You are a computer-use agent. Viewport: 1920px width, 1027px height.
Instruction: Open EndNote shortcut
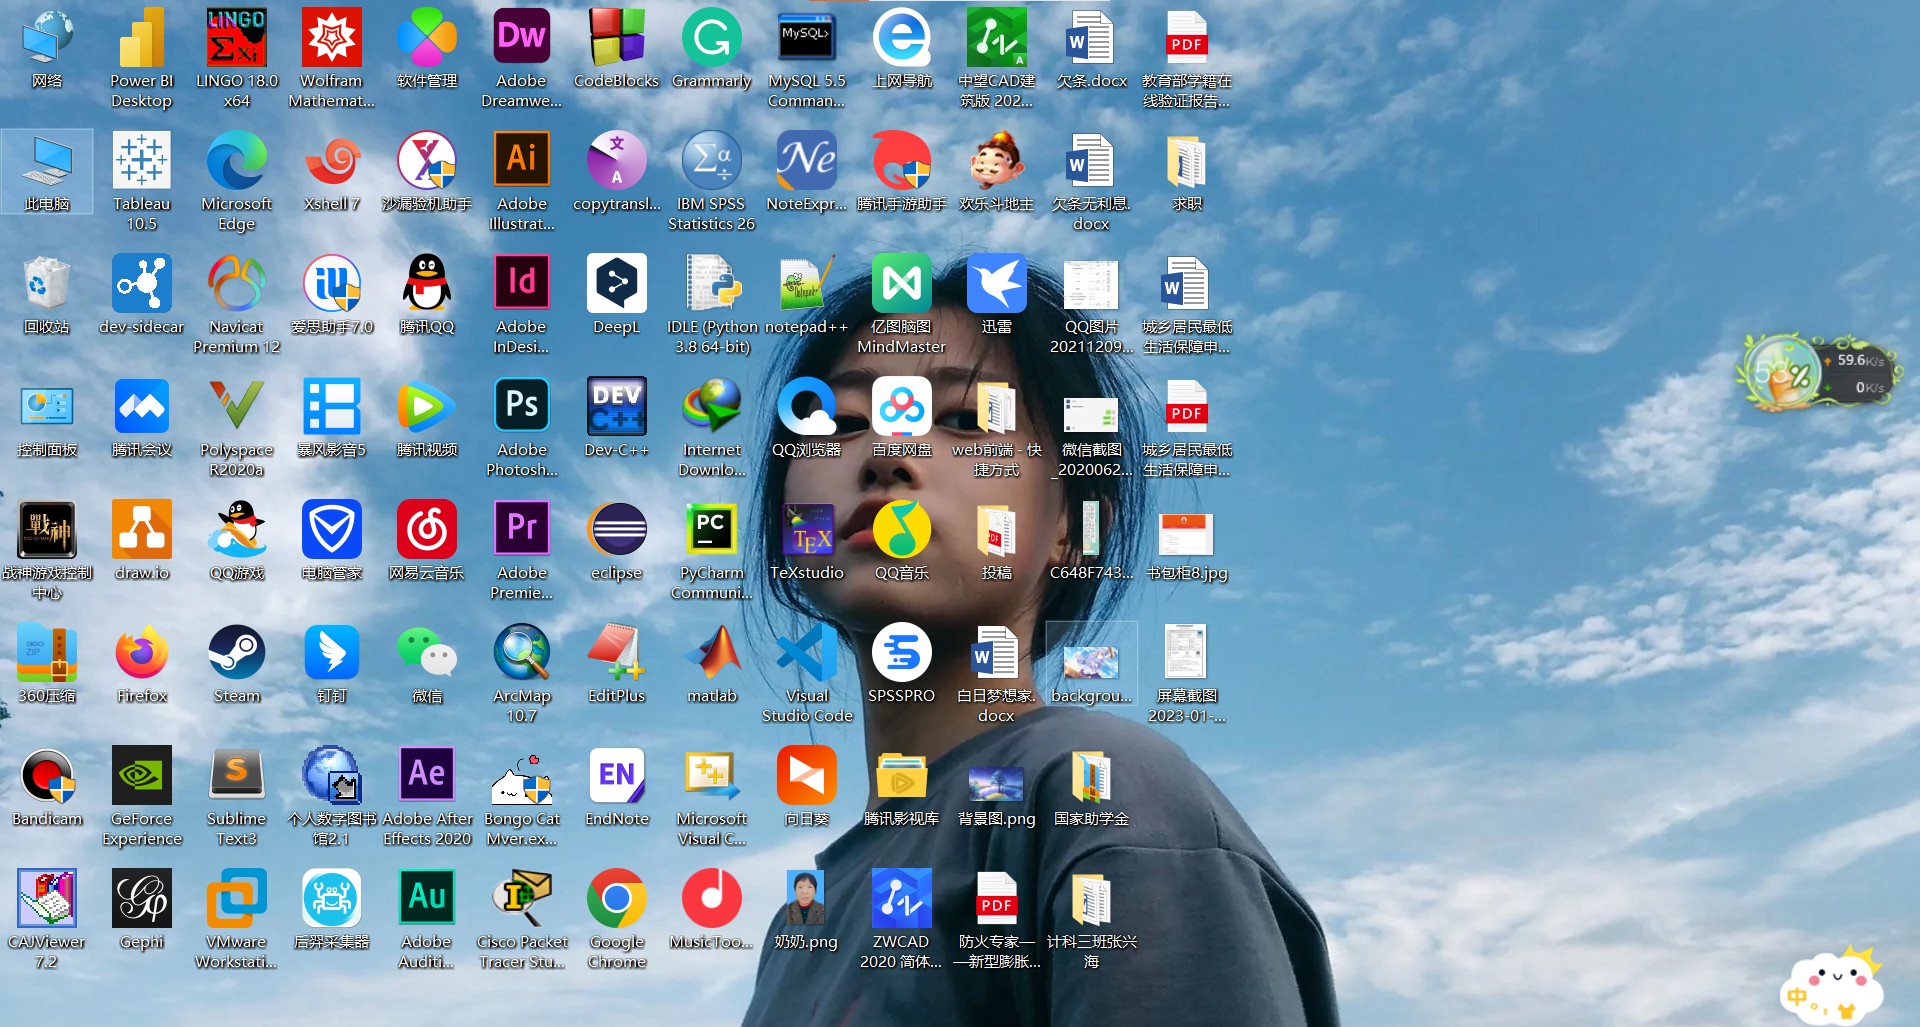(616, 776)
